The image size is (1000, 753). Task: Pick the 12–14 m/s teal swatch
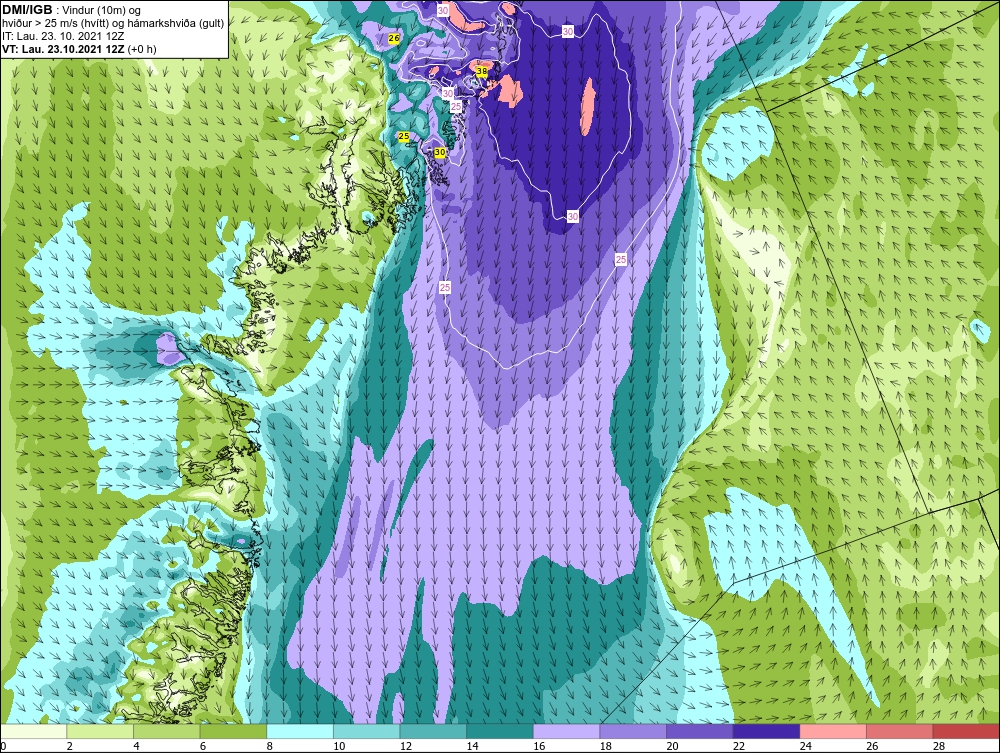(433, 731)
